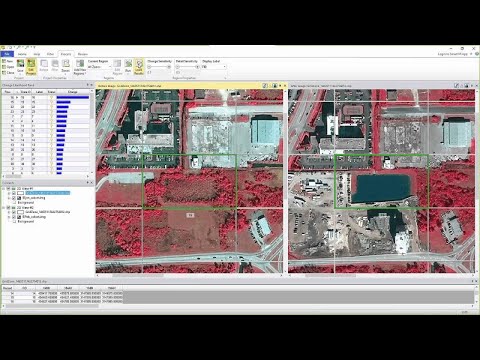Toggle visibility of img layer in View #1
The image size is (480, 360).
(x=14, y=198)
